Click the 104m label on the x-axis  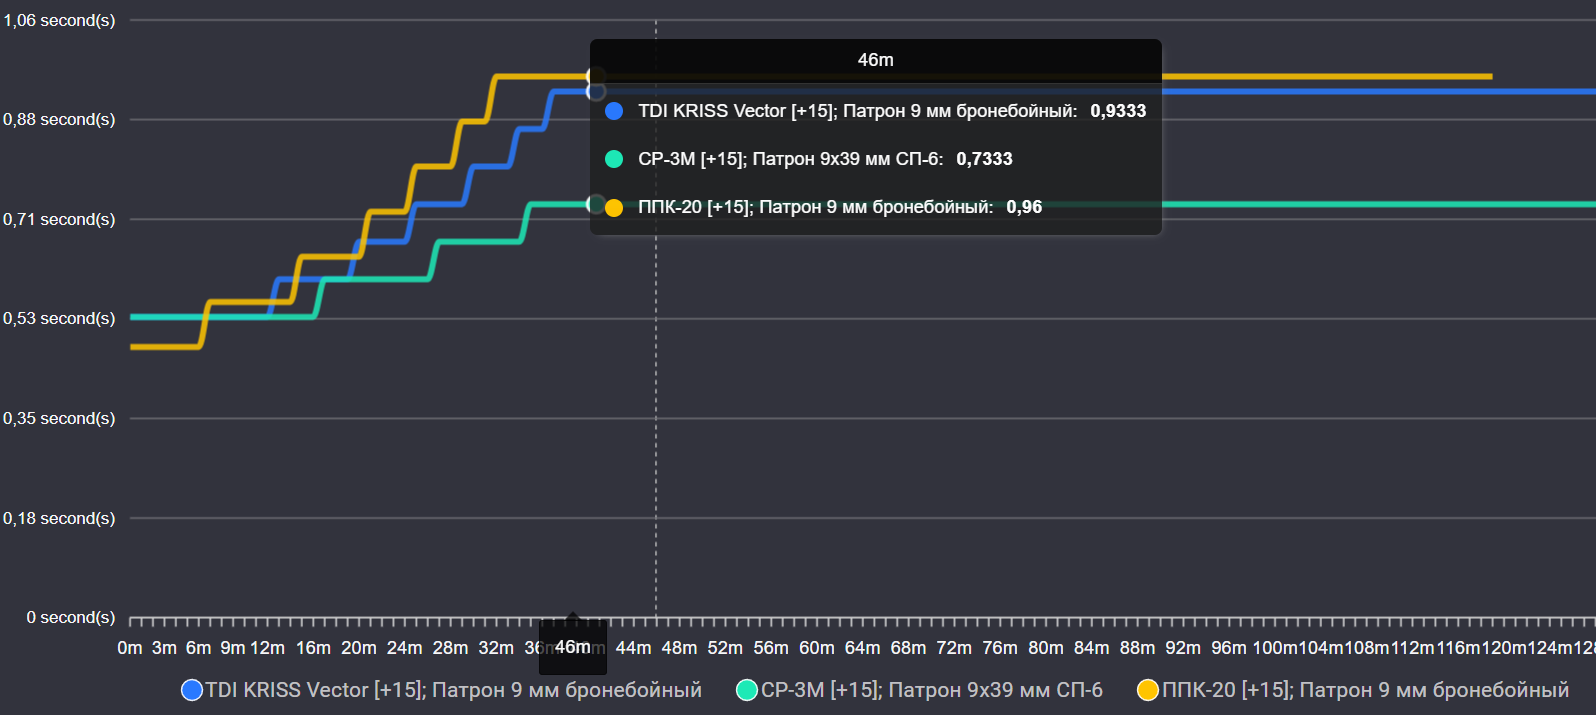pos(1321,648)
